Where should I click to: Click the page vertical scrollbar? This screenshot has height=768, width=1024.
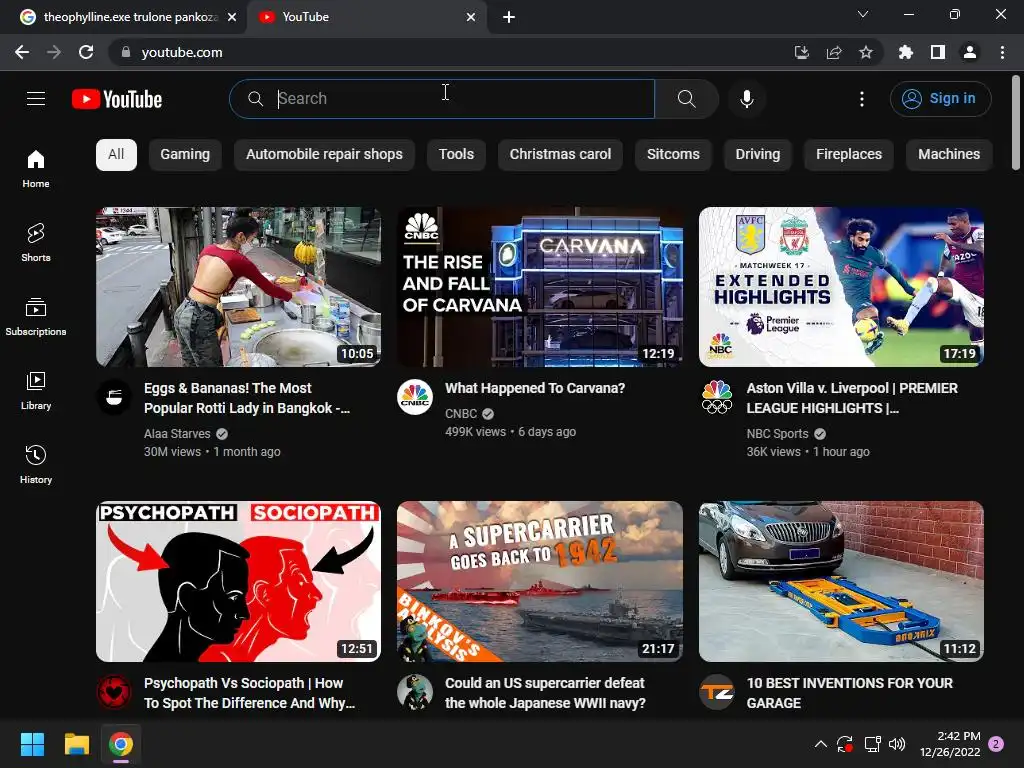(x=1016, y=123)
